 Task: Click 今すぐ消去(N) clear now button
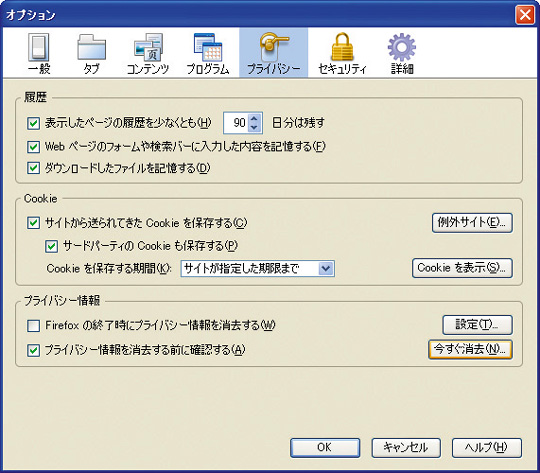point(470,349)
